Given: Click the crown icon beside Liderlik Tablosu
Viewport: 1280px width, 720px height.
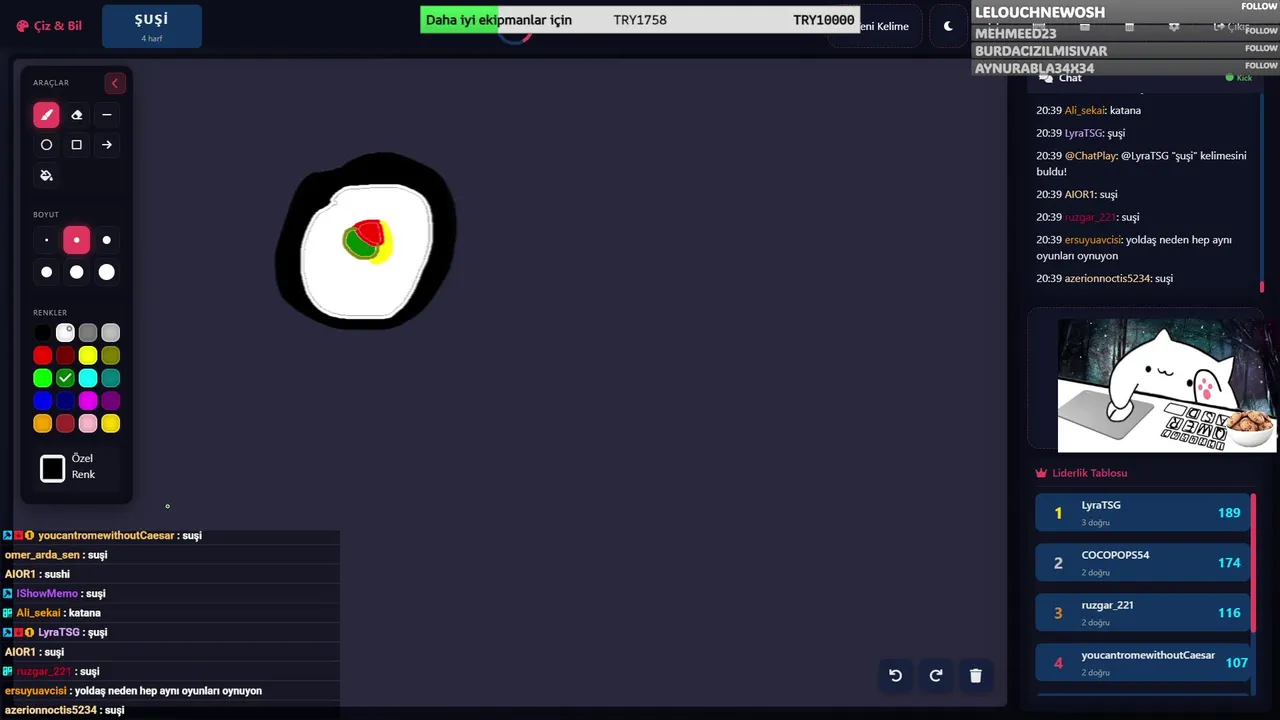Looking at the screenshot, I should pos(1041,473).
